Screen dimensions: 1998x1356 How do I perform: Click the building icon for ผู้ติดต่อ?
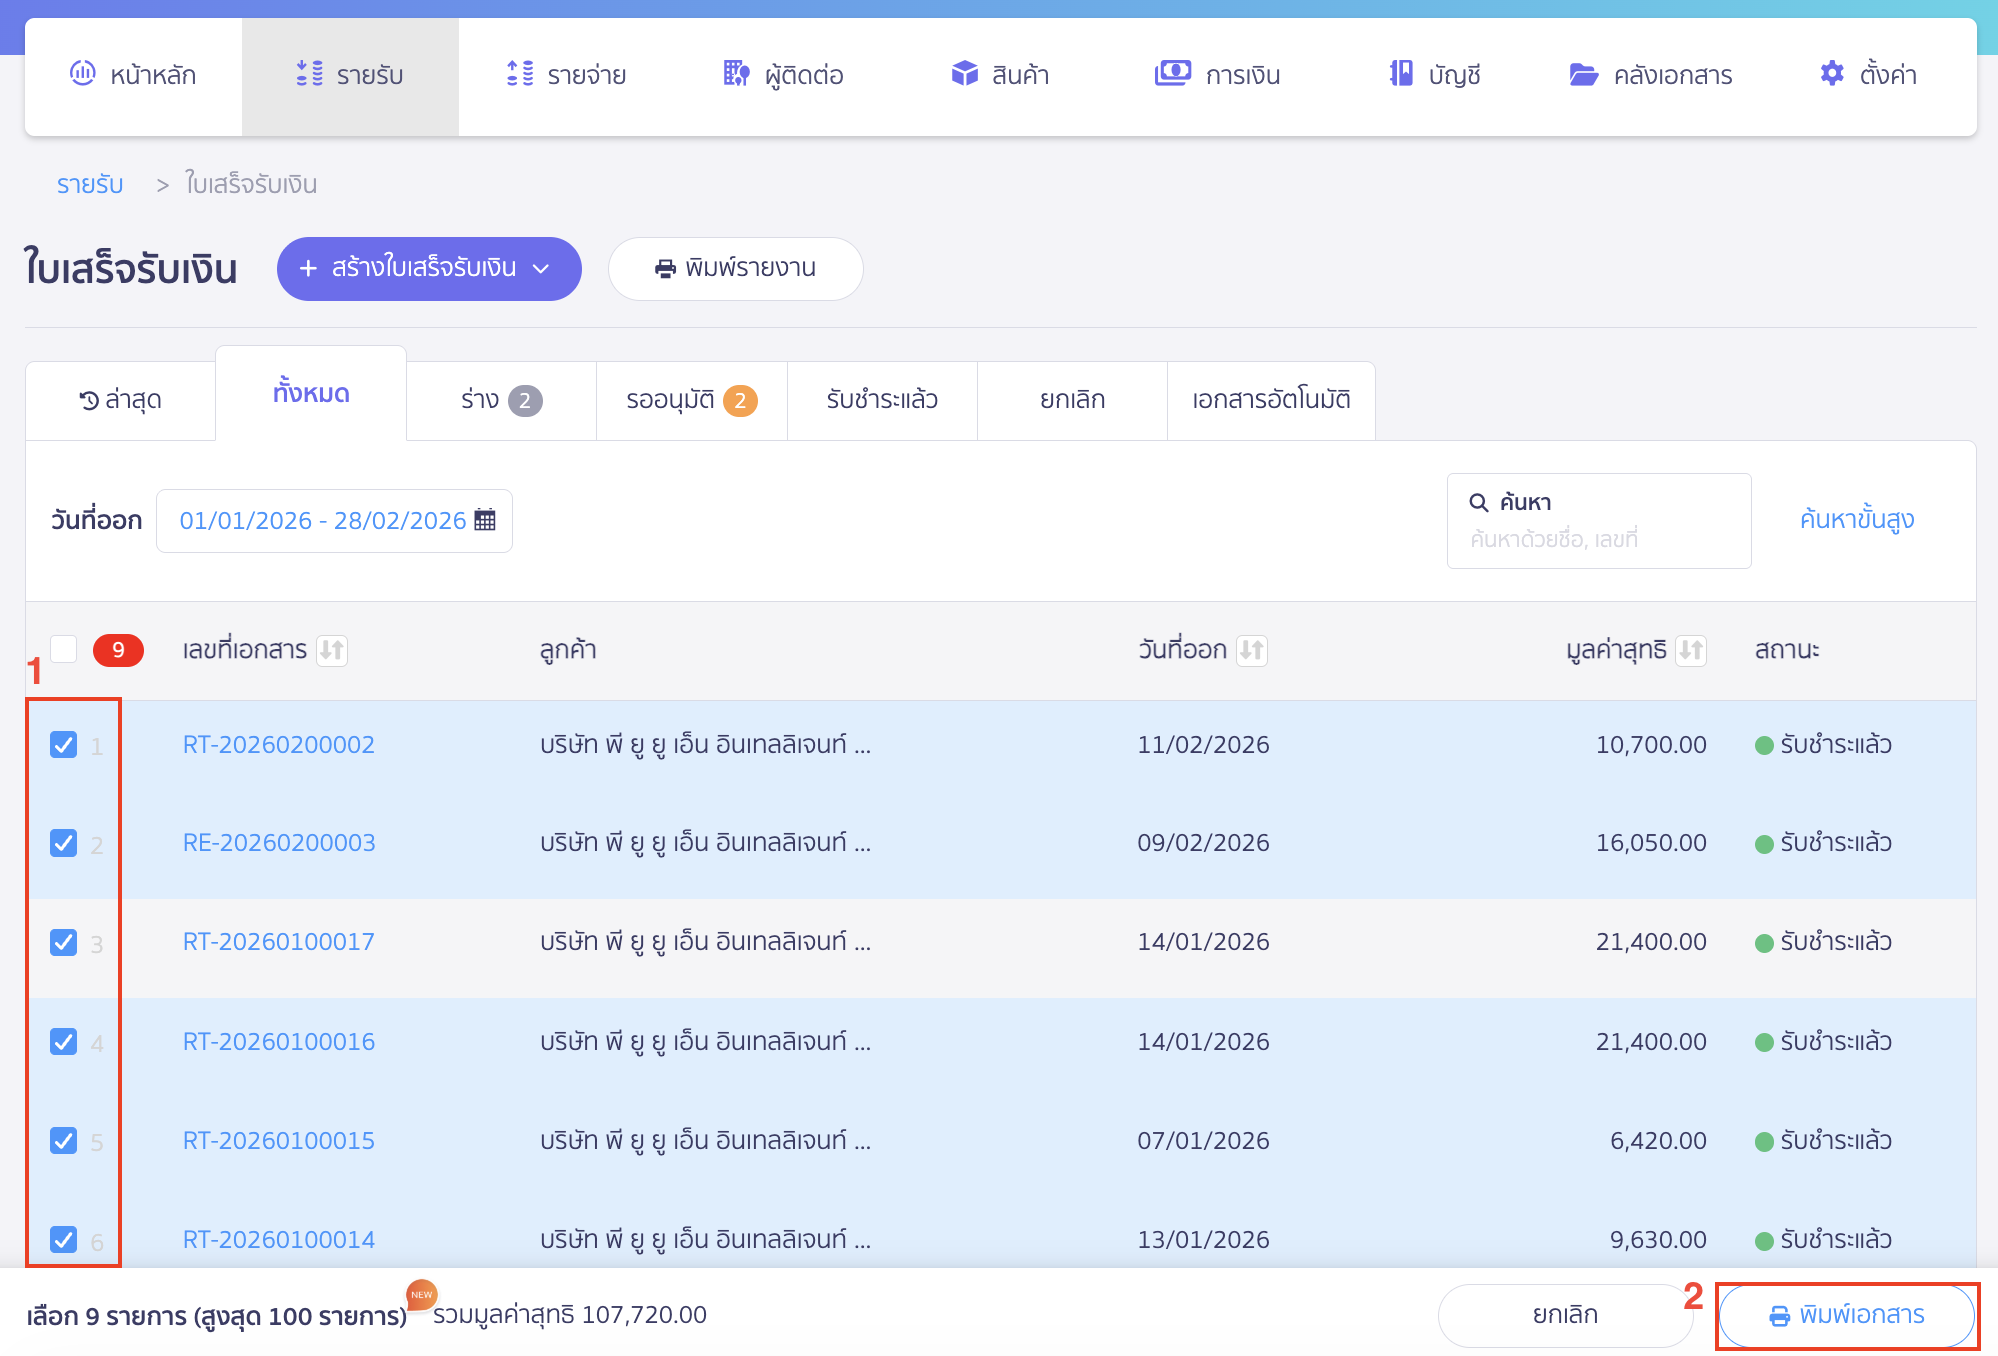pyautogui.click(x=736, y=73)
